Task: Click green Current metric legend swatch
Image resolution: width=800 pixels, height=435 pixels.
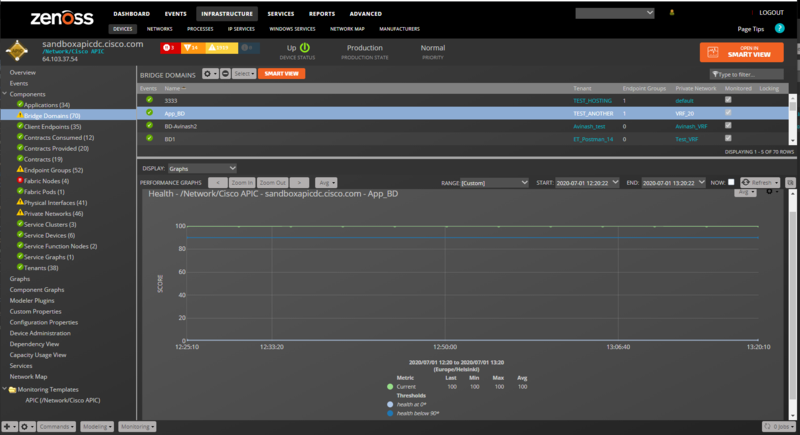Action: tap(390, 387)
